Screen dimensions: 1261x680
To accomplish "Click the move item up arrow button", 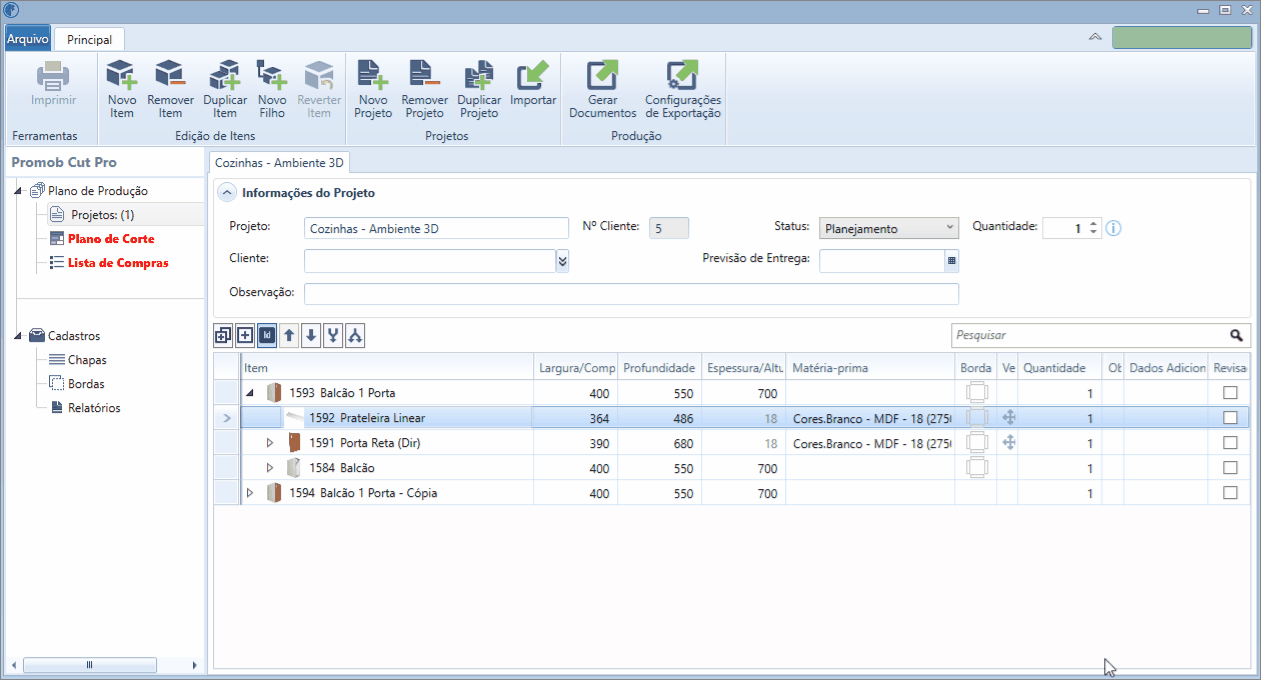I will pos(289,336).
